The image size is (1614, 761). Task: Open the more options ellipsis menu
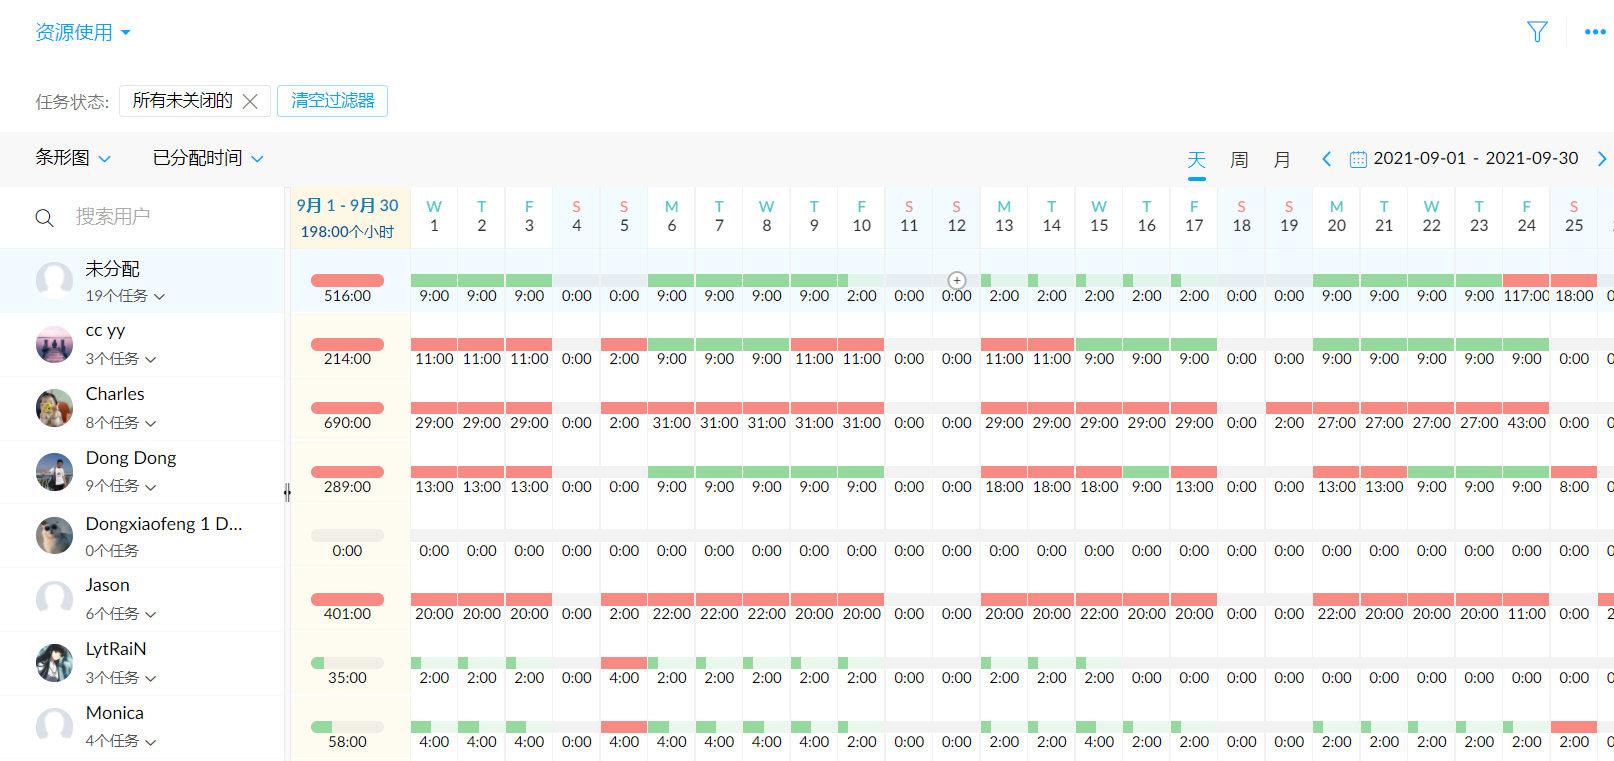click(1595, 32)
